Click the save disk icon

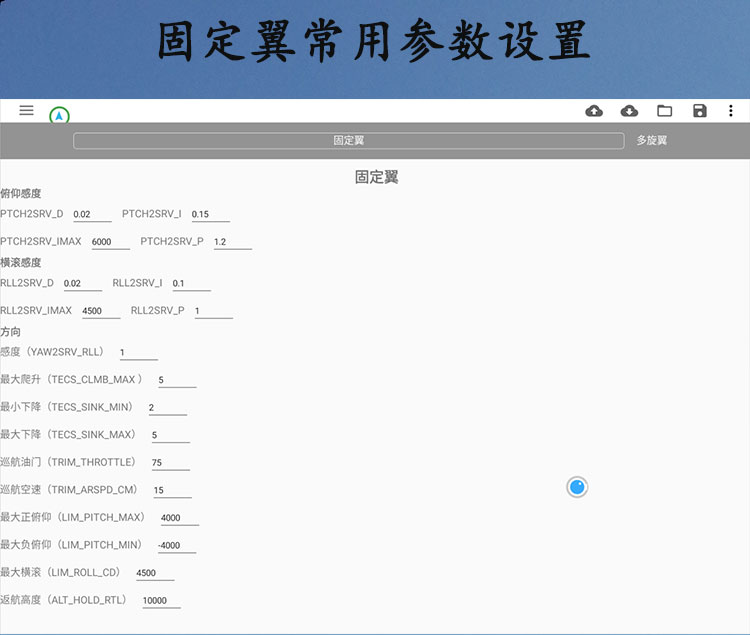(699, 111)
